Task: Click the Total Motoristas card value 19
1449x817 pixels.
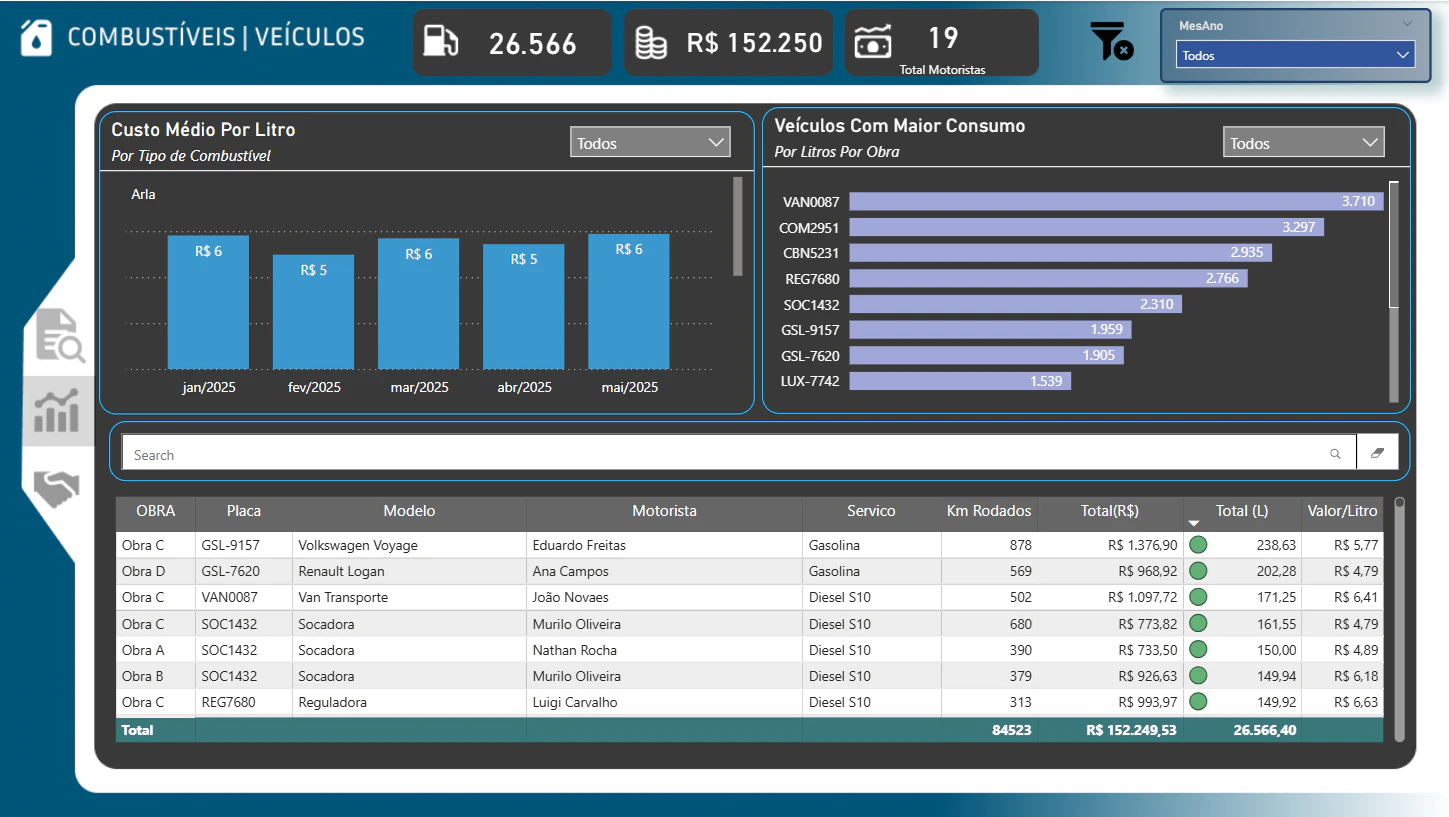Action: click(x=943, y=38)
